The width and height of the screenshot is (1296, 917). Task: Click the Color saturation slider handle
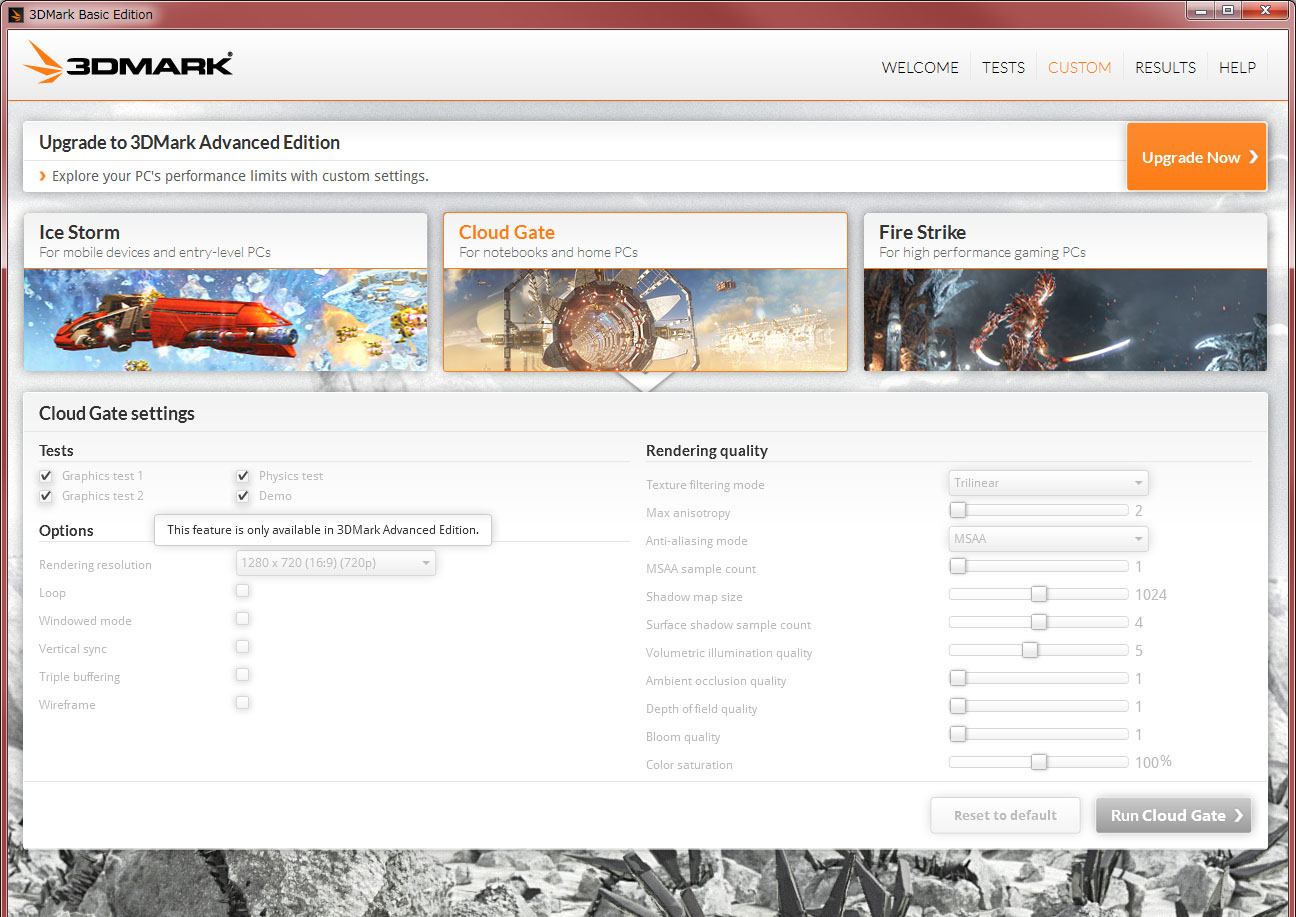coord(1039,762)
